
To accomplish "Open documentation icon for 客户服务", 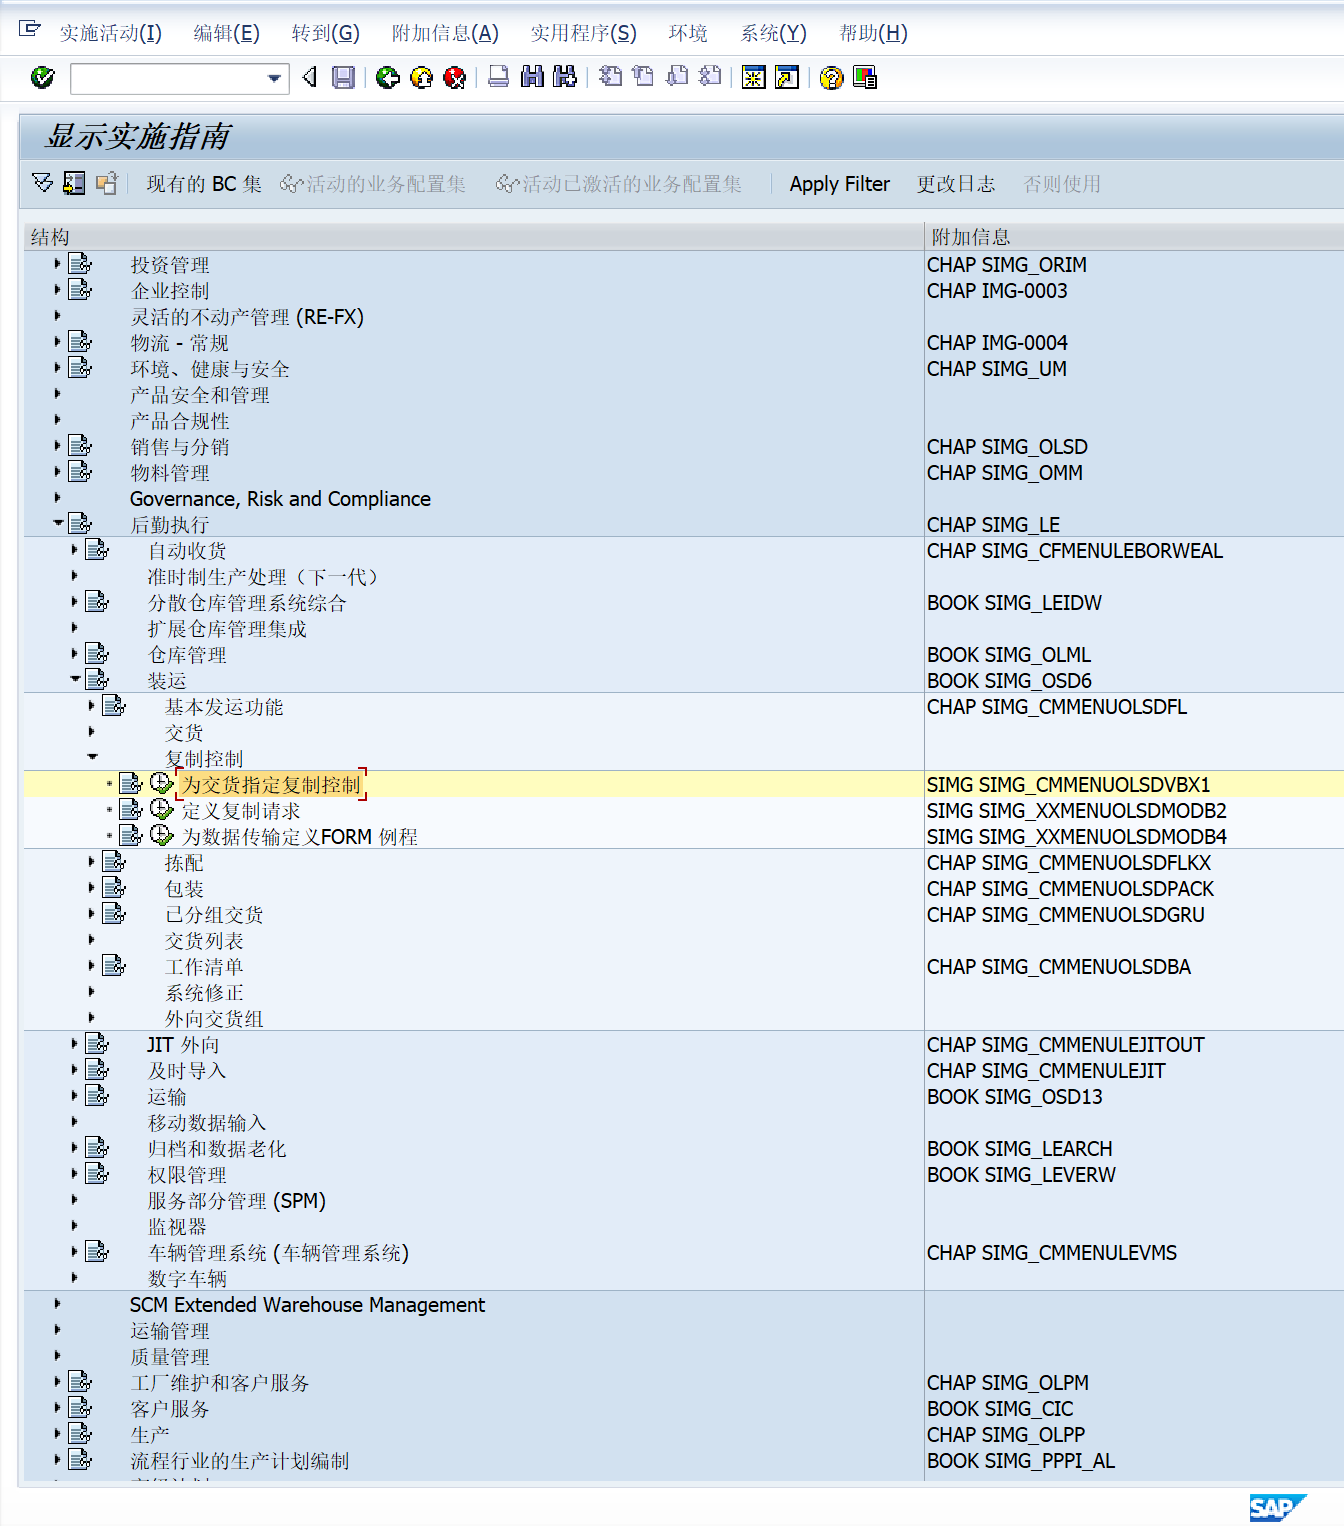I will point(80,1408).
